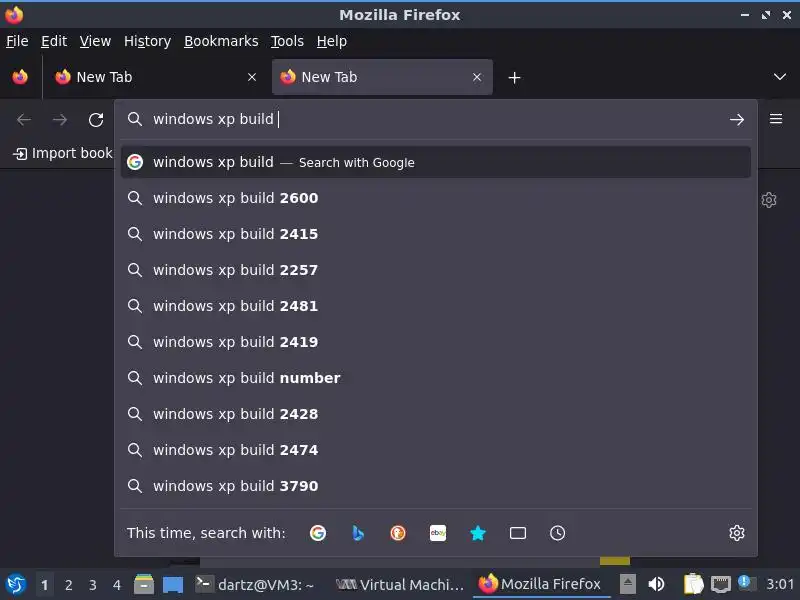Select suggestion 'windows xp build 2474'
The width and height of the screenshot is (800, 600).
pos(435,450)
